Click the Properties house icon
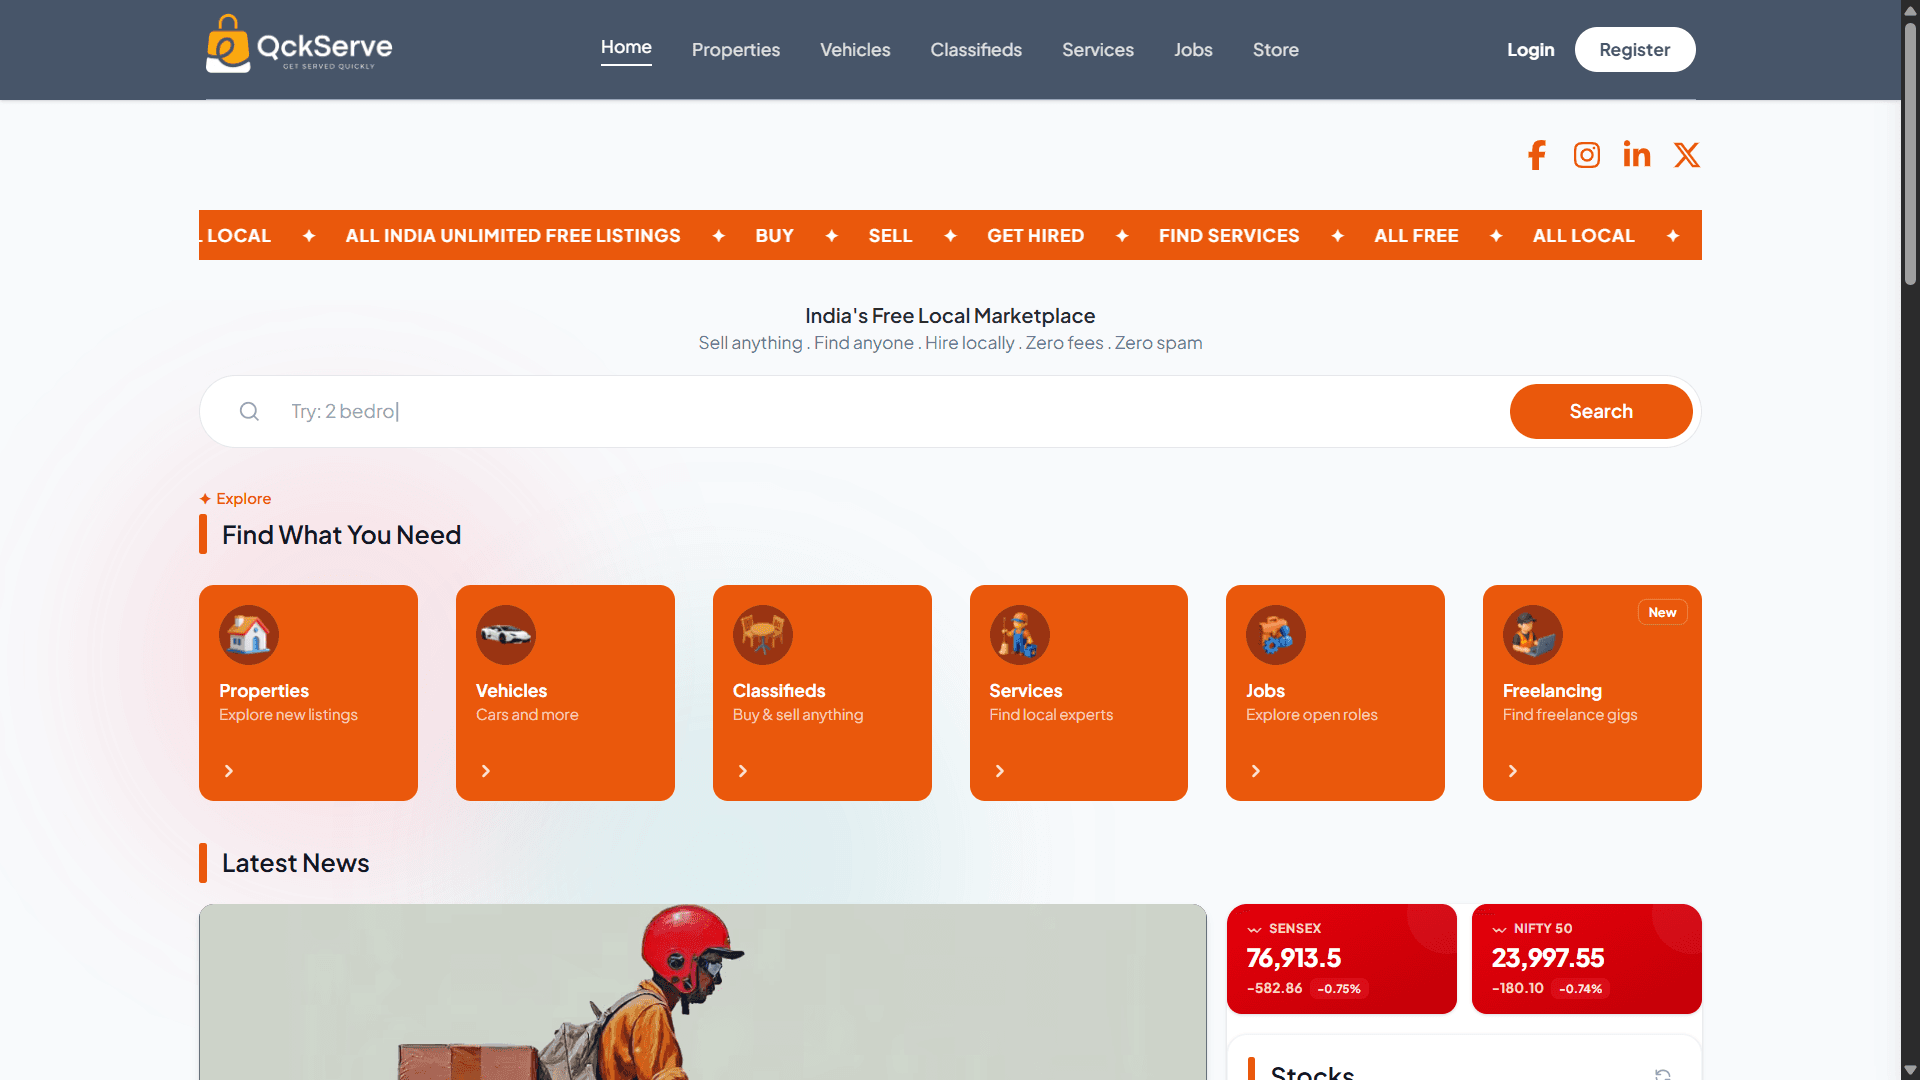 tap(249, 635)
